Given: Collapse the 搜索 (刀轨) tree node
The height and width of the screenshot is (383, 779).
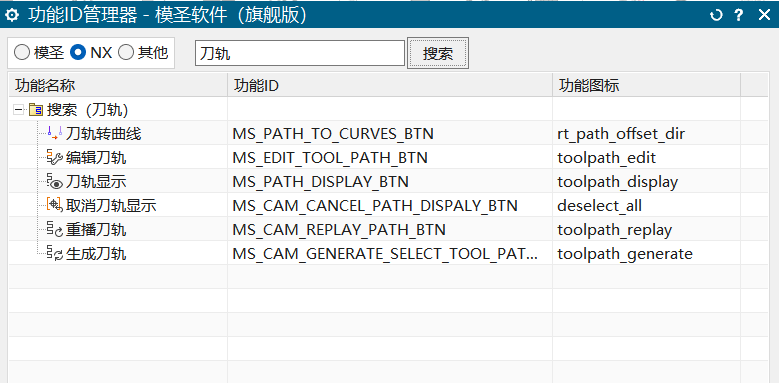Looking at the screenshot, I should 18,110.
